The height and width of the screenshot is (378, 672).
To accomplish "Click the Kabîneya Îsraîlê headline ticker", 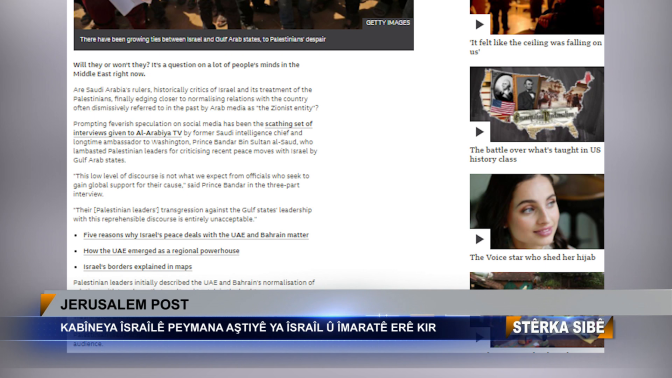I will (x=248, y=327).
